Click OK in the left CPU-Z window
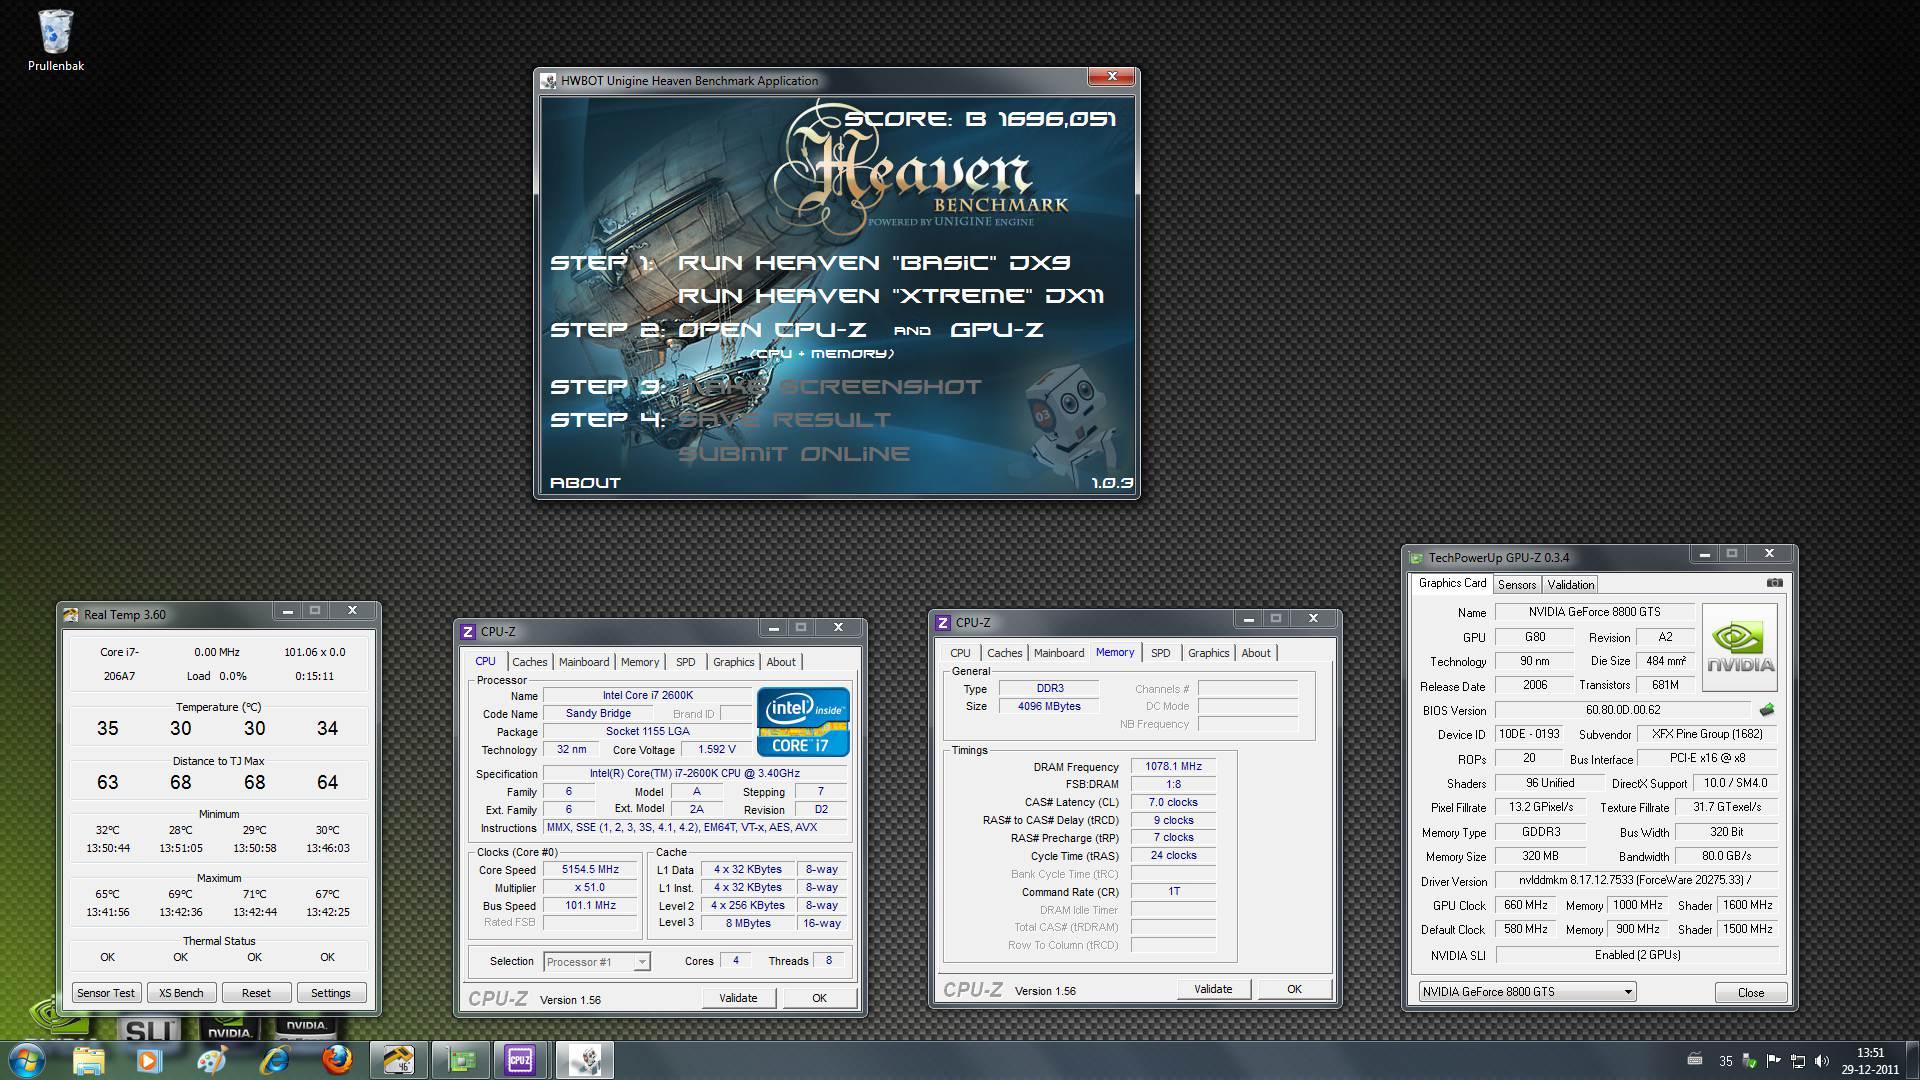Viewport: 1920px width, 1080px height. tap(819, 998)
